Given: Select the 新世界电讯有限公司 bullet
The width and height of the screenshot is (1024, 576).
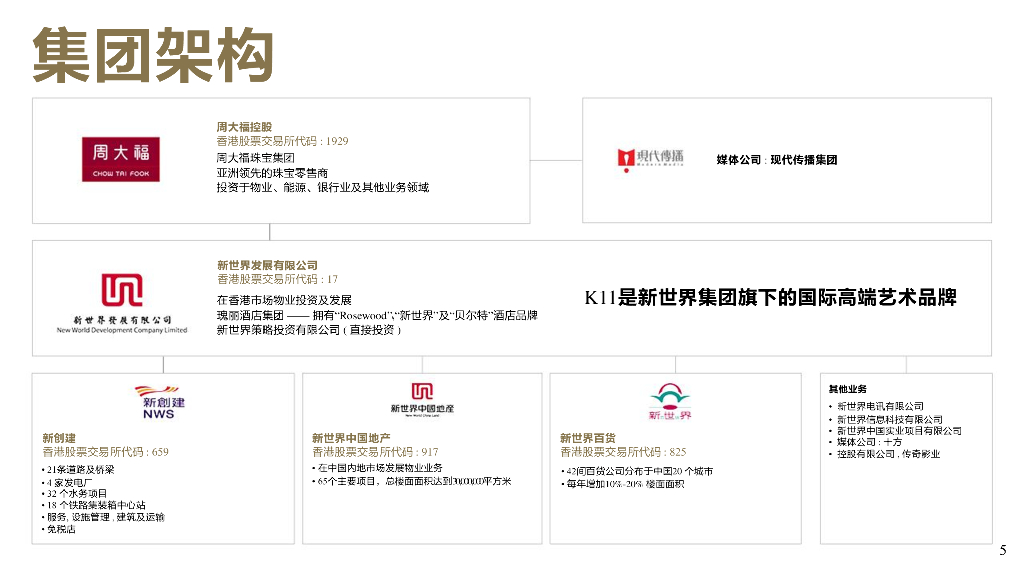Looking at the screenshot, I should point(876,406).
